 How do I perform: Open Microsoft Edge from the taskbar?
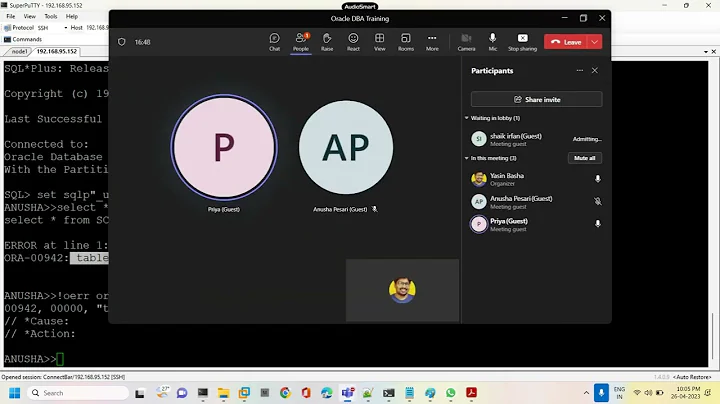(326, 393)
